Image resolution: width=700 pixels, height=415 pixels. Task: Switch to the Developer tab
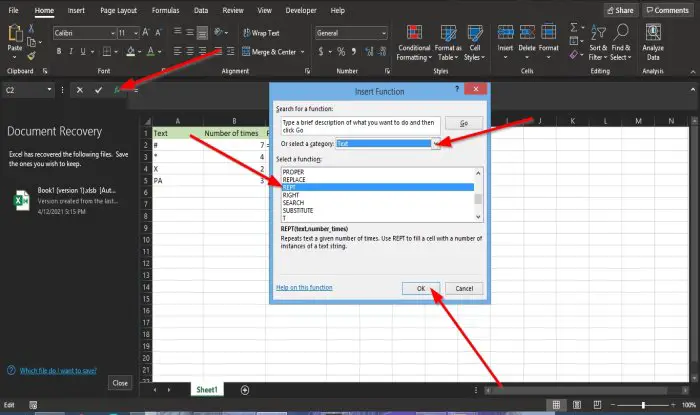301,10
